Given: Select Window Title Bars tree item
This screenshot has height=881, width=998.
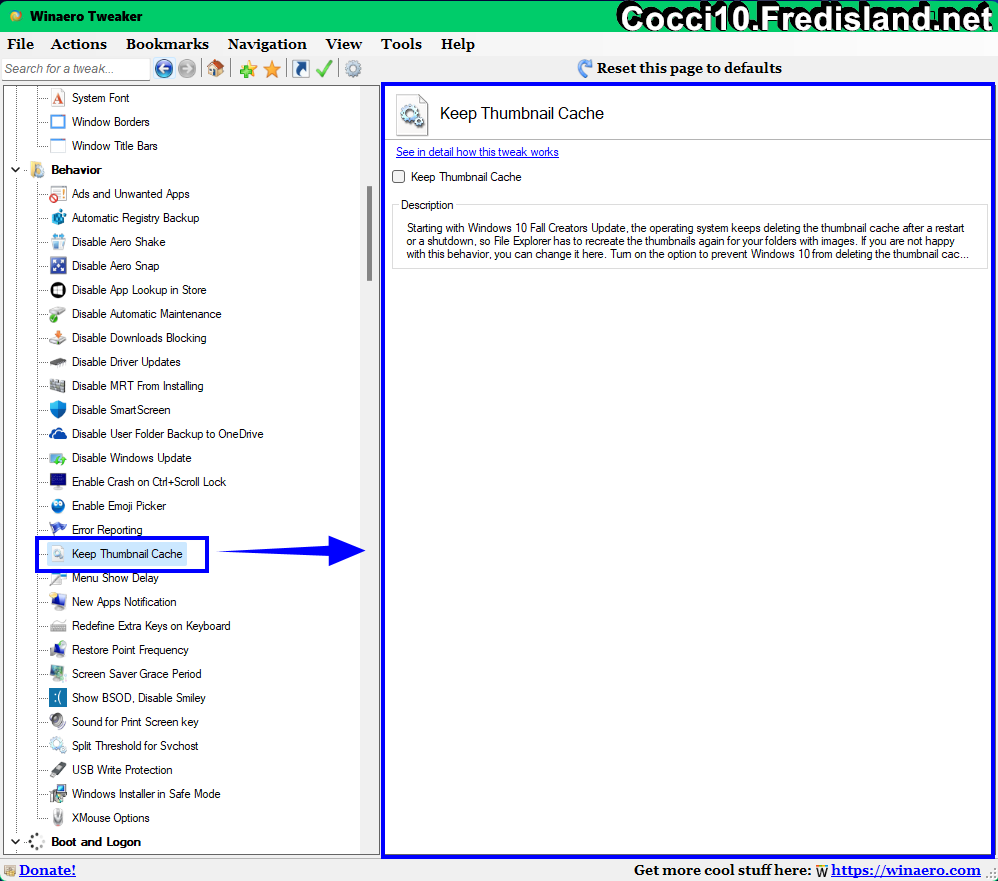Looking at the screenshot, I should (x=115, y=146).
